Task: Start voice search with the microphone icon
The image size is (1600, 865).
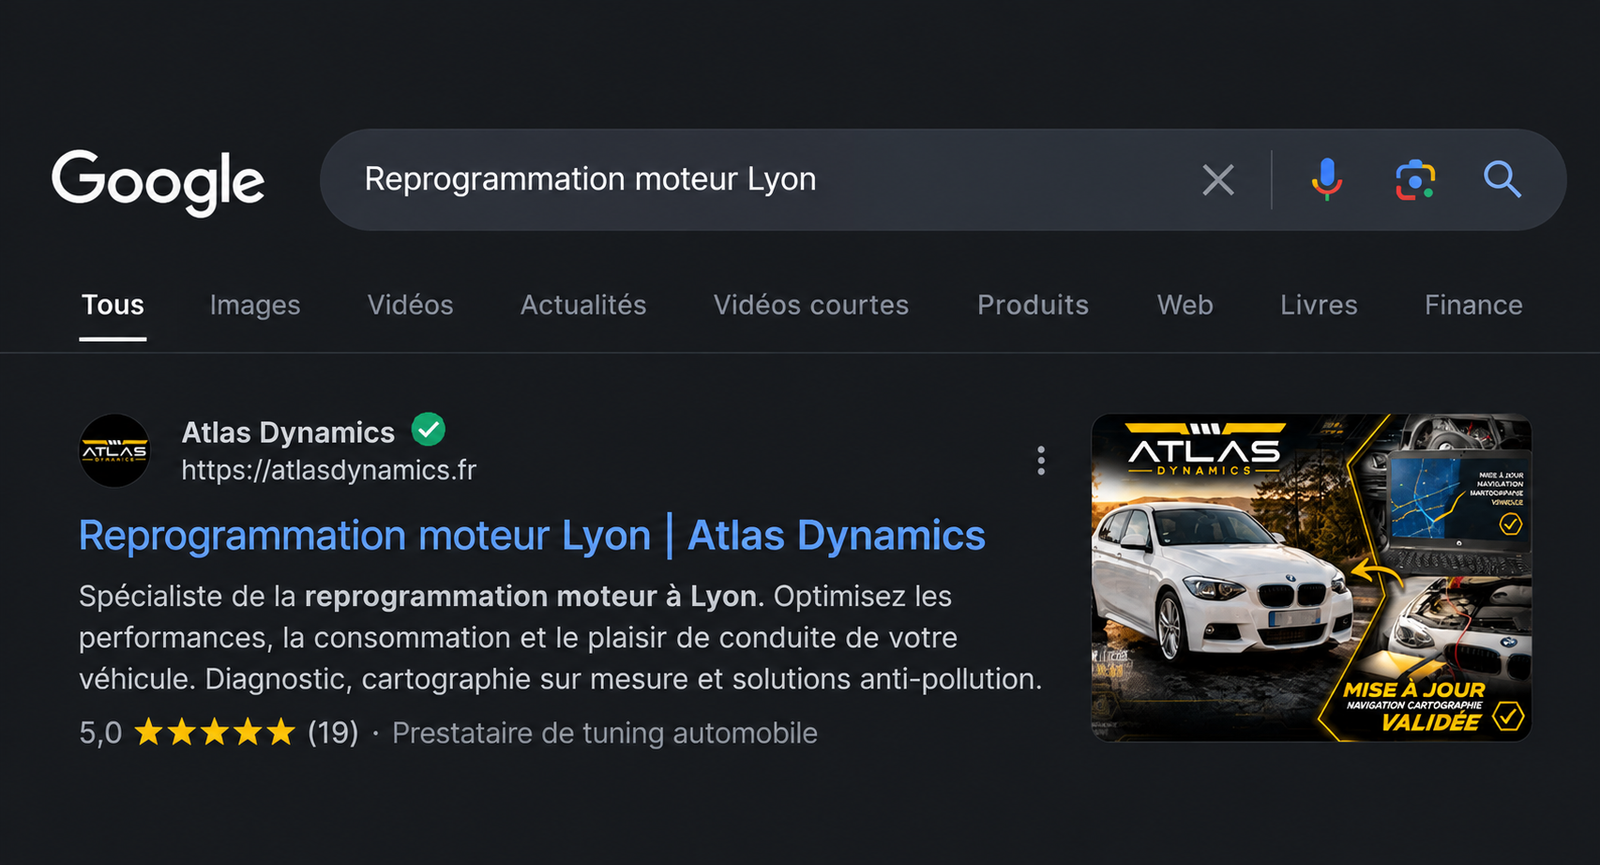Action: 1327,180
